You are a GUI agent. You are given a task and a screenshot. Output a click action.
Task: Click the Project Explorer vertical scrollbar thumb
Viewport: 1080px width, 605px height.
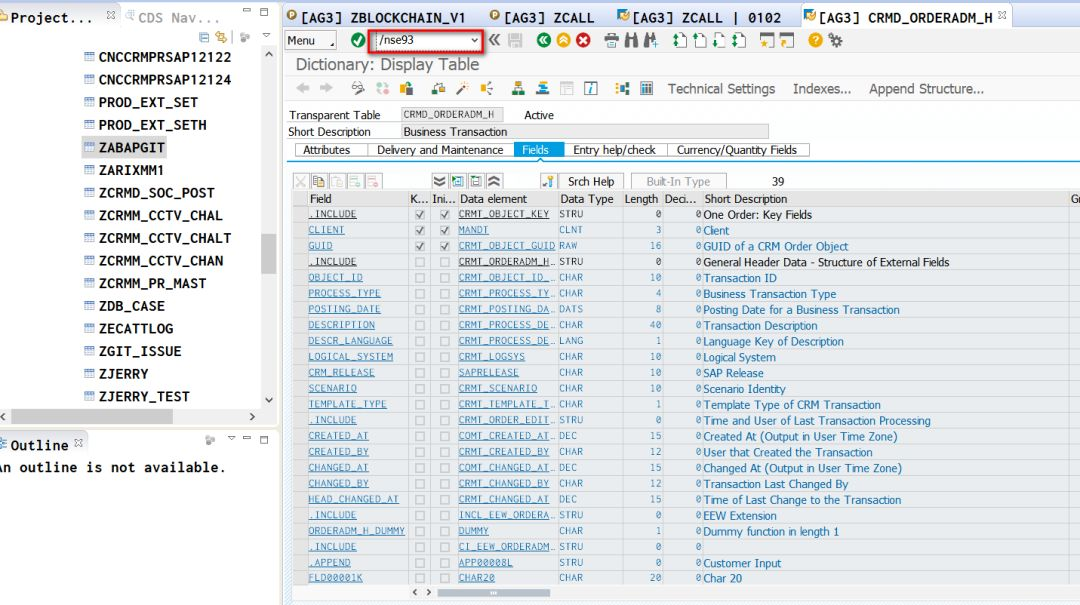click(x=269, y=254)
